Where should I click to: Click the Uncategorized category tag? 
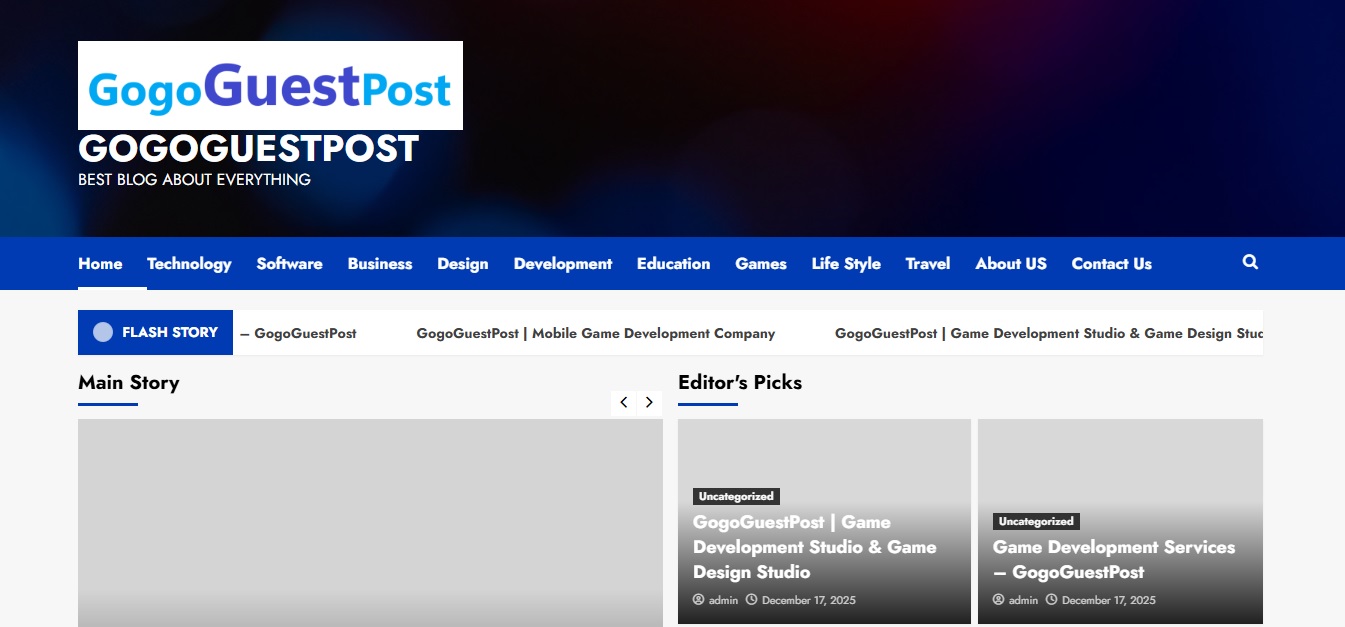pyautogui.click(x=737, y=496)
